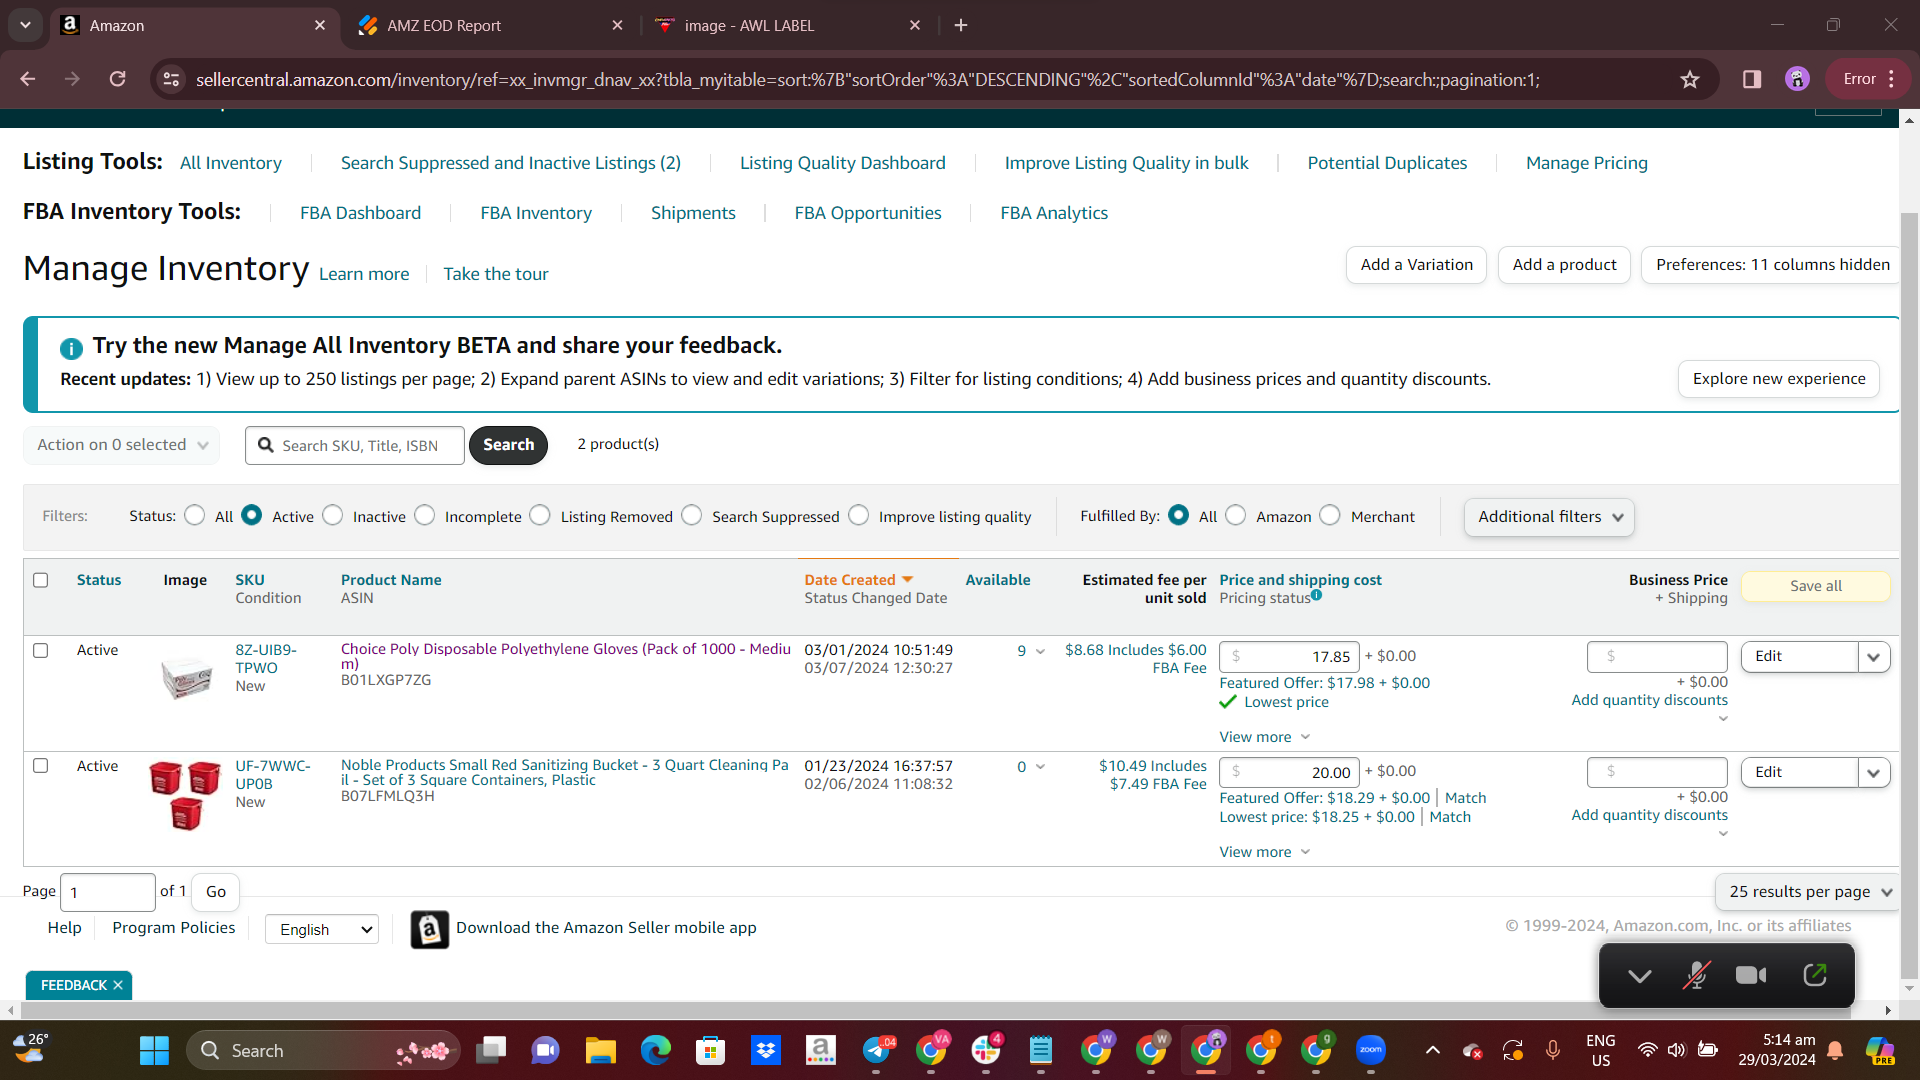The image size is (1920, 1080).
Task: Expand View more for the bucket row
Action: (1264, 852)
